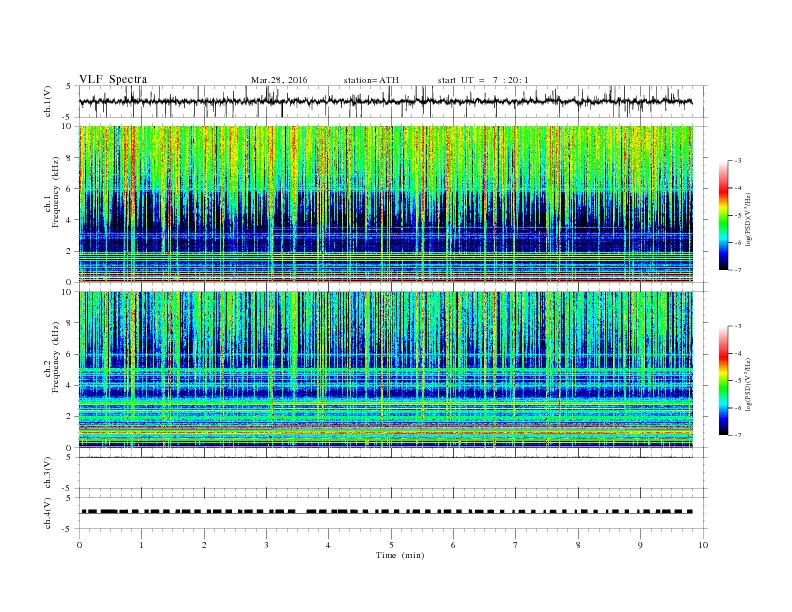Click the "-3" tick on the ch.1 colorbar
The height and width of the screenshot is (612, 792).
pyautogui.click(x=738, y=161)
